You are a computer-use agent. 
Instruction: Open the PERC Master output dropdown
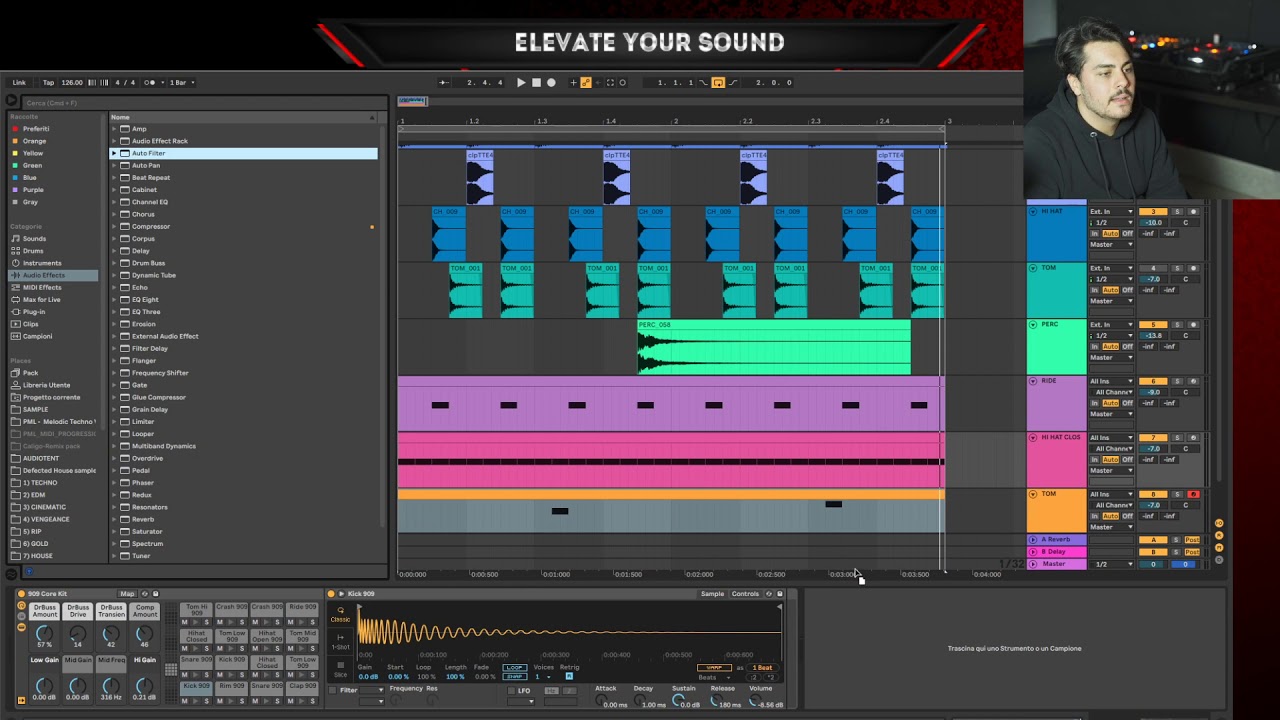click(1112, 357)
